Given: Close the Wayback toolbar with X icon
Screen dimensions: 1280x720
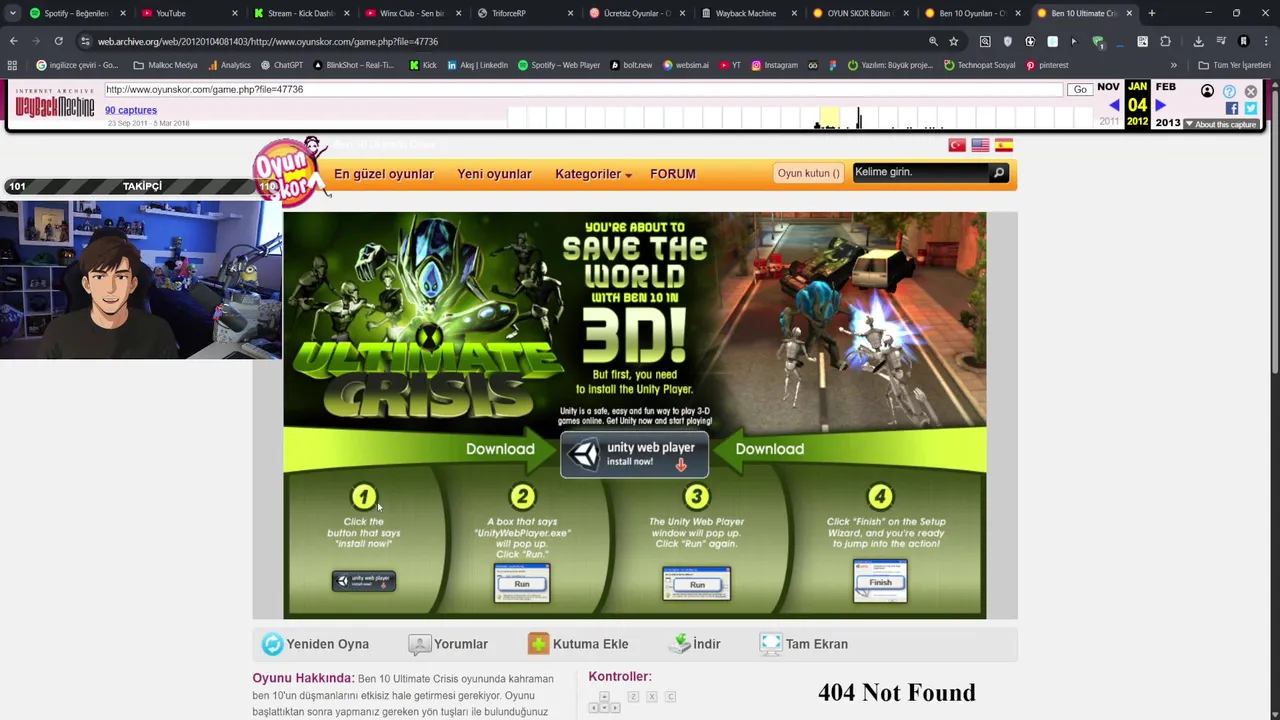Looking at the screenshot, I should (1251, 91).
